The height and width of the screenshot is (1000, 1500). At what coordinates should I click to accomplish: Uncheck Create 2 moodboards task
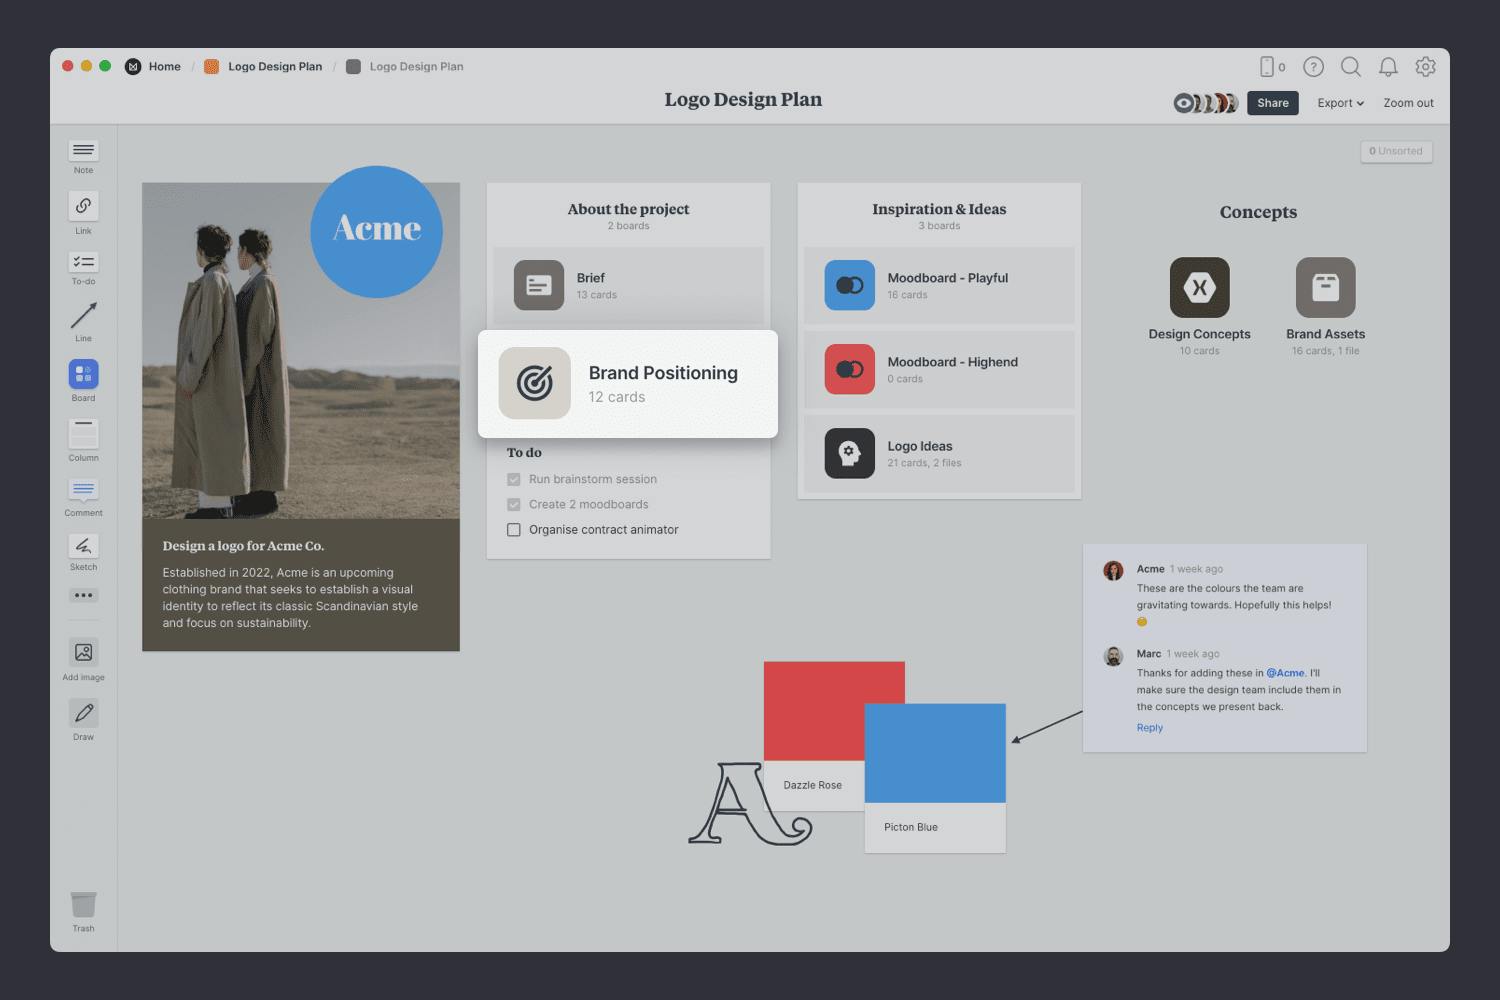click(x=514, y=505)
